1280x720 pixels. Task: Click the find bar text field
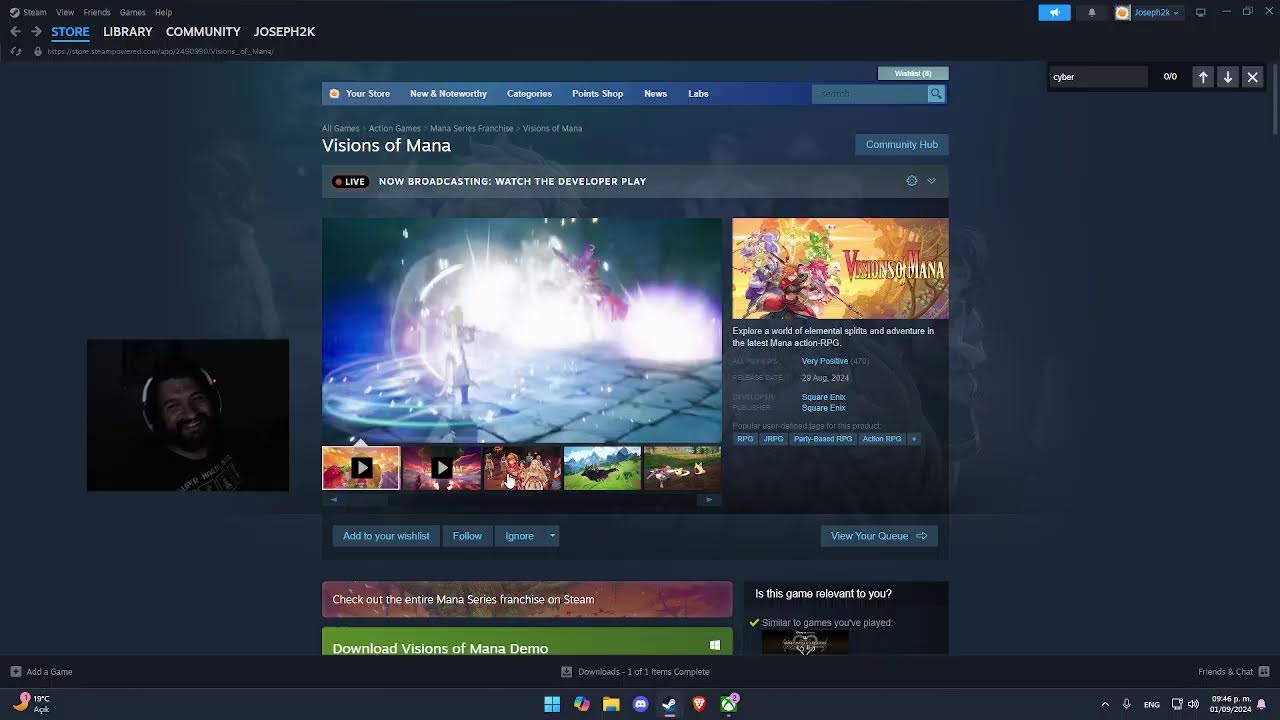click(1098, 76)
